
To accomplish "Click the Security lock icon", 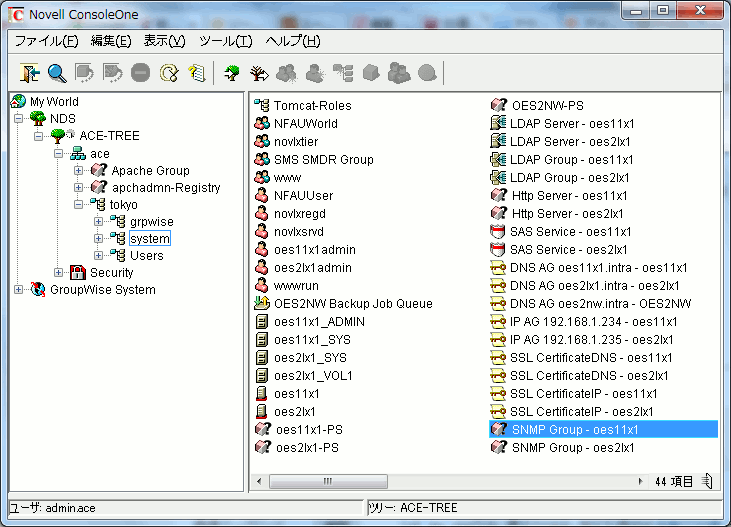I will click(77, 272).
